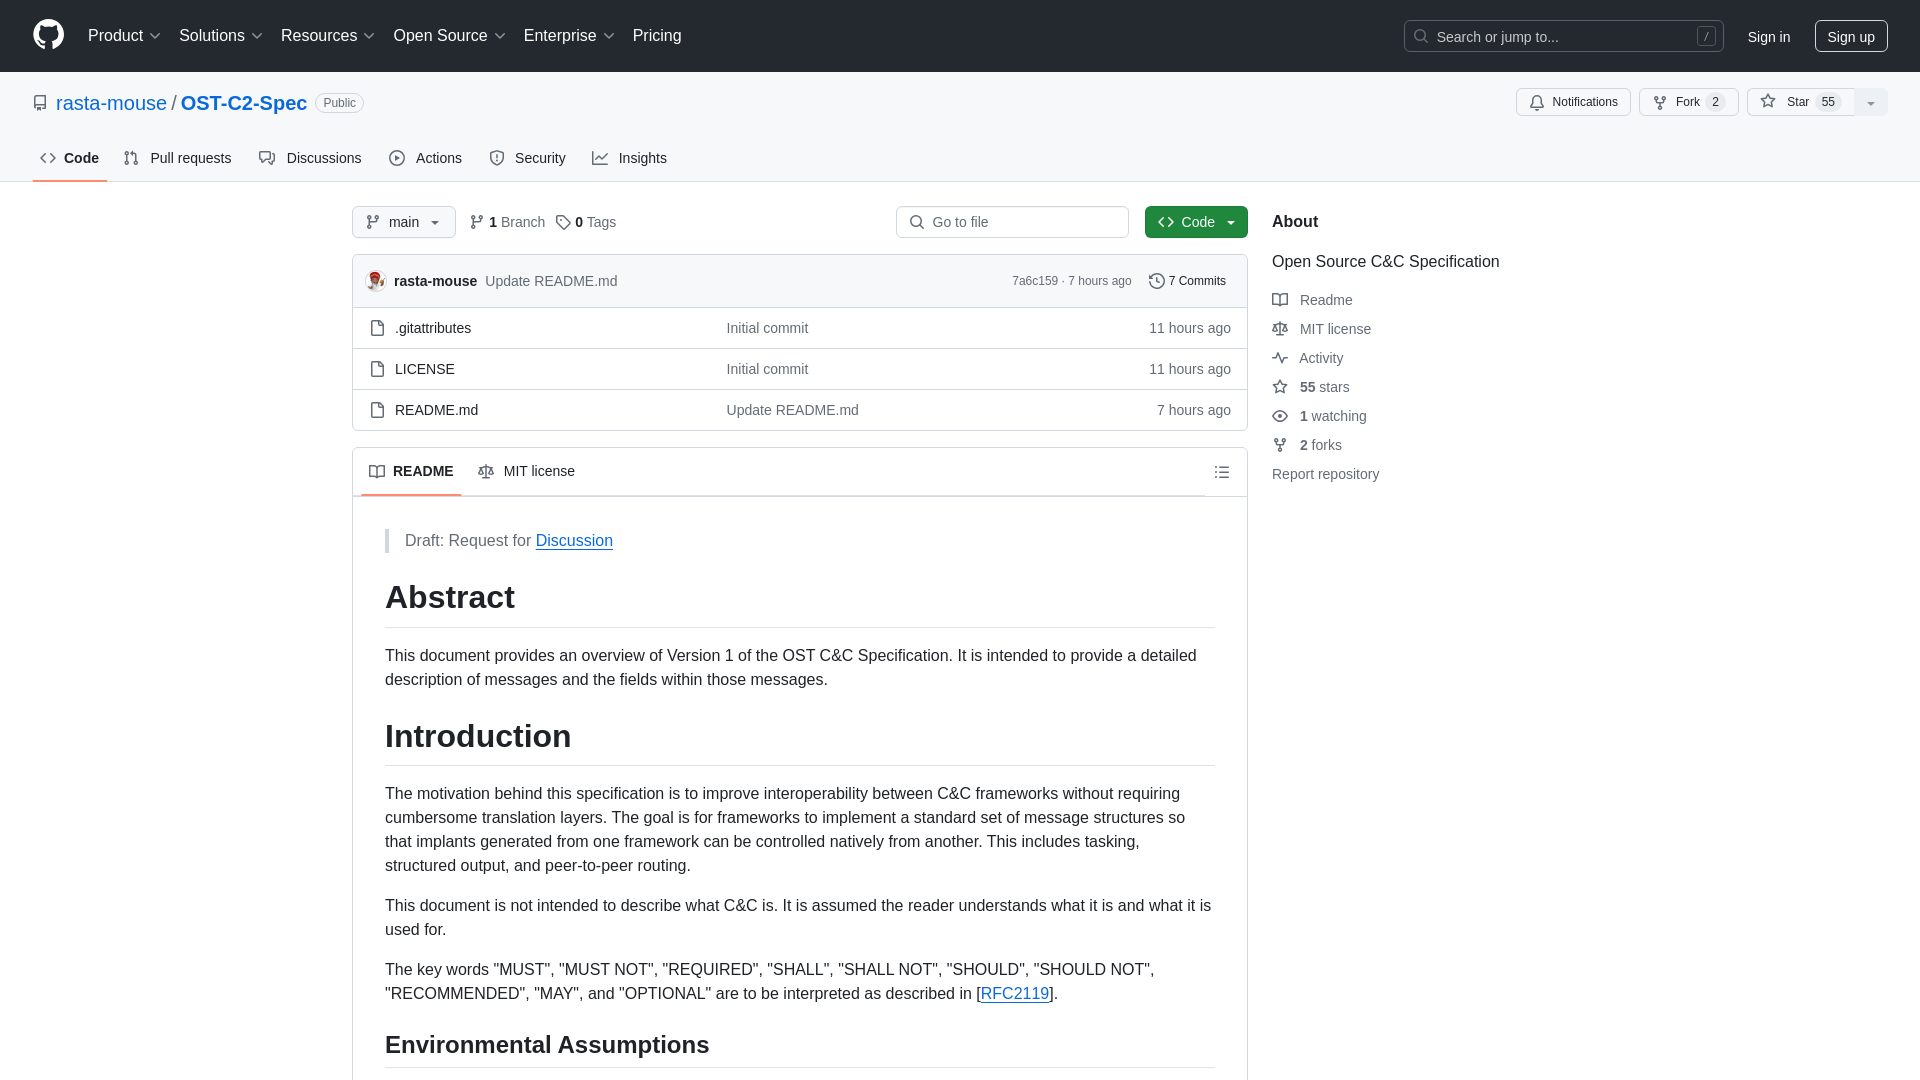The height and width of the screenshot is (1080, 1920).
Task: Click the Sign up button
Action: coord(1851,36)
